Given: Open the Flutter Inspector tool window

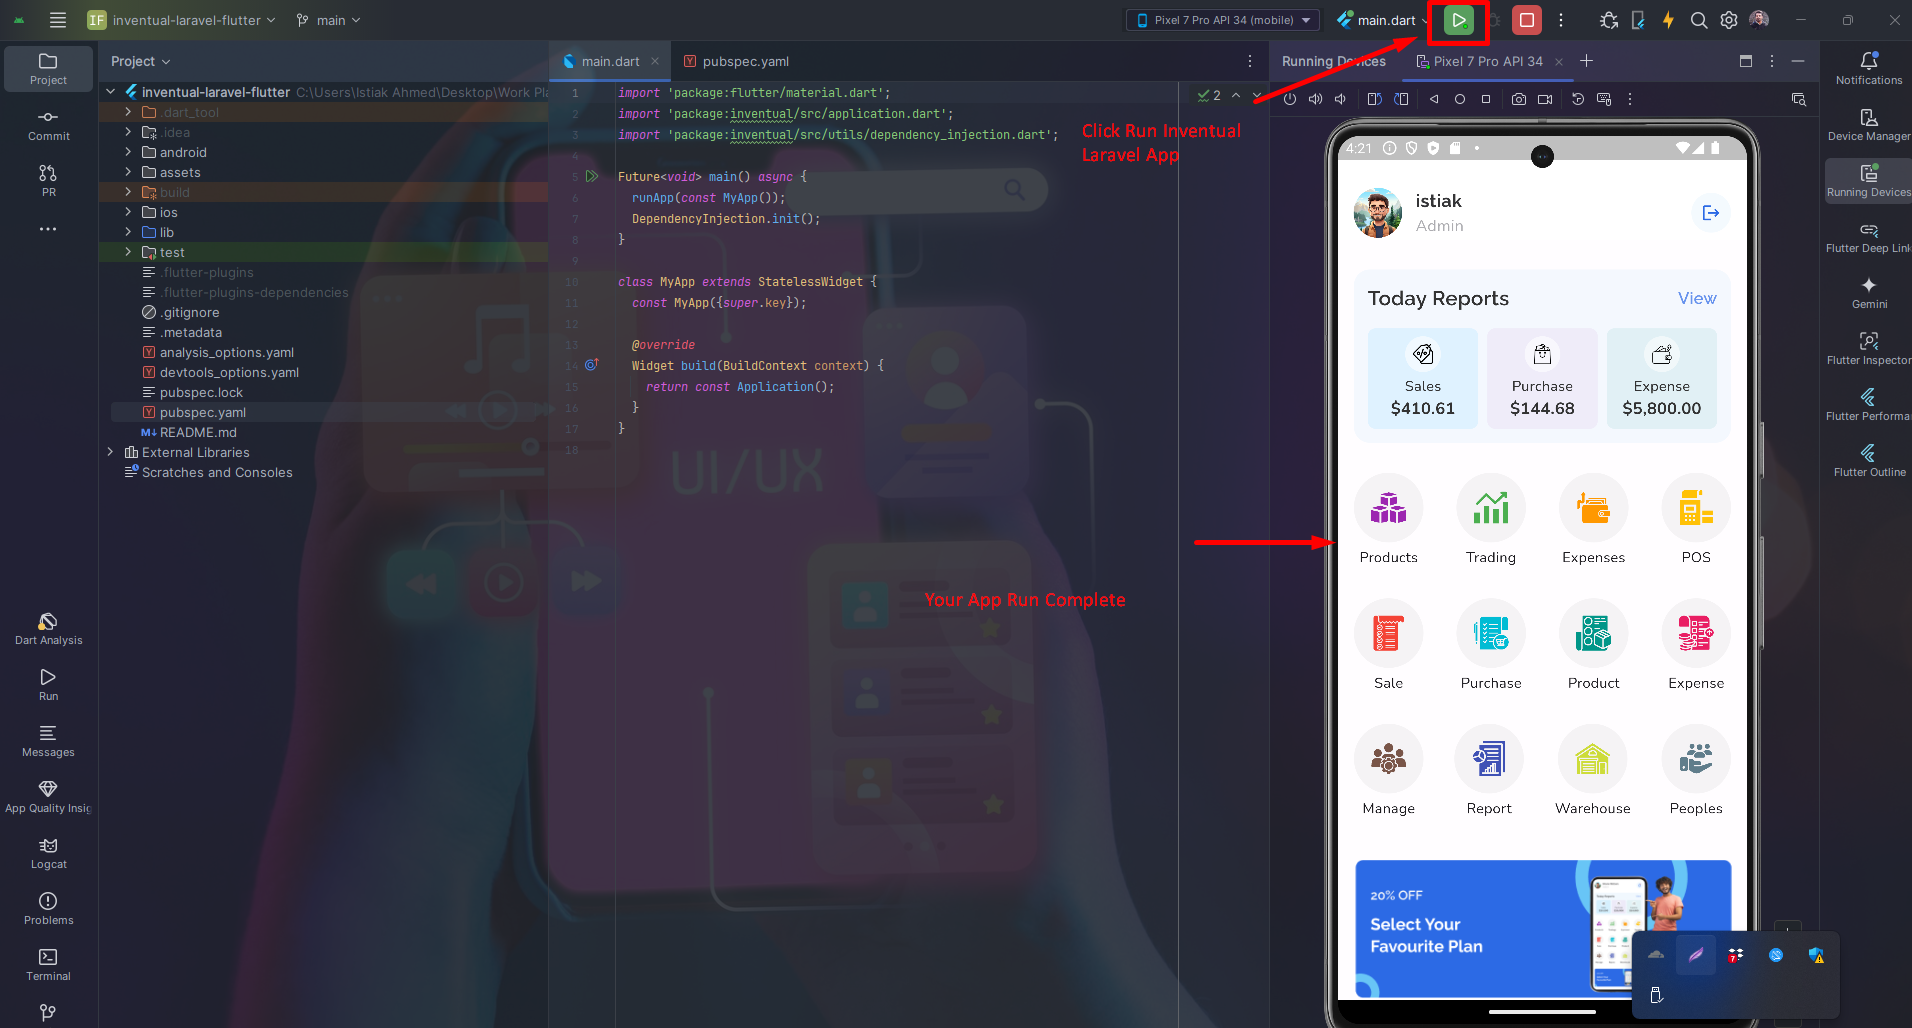Looking at the screenshot, I should pyautogui.click(x=1868, y=347).
